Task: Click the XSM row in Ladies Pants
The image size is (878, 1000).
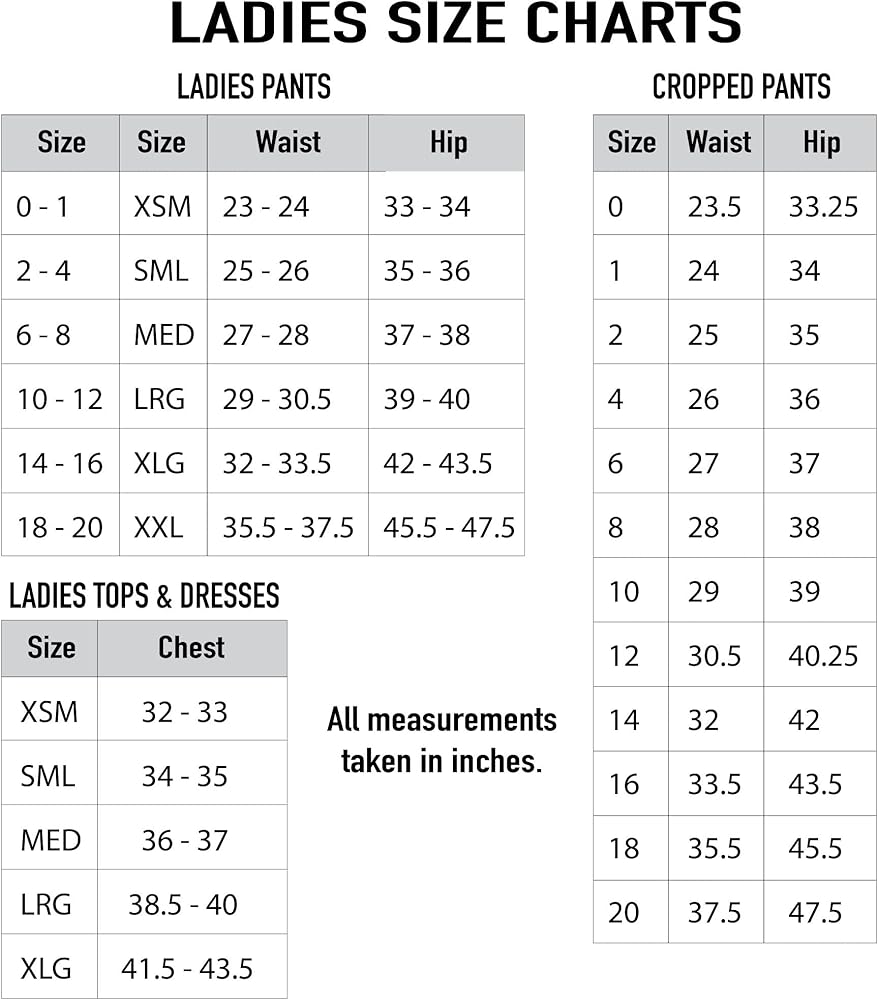Action: coord(162,207)
